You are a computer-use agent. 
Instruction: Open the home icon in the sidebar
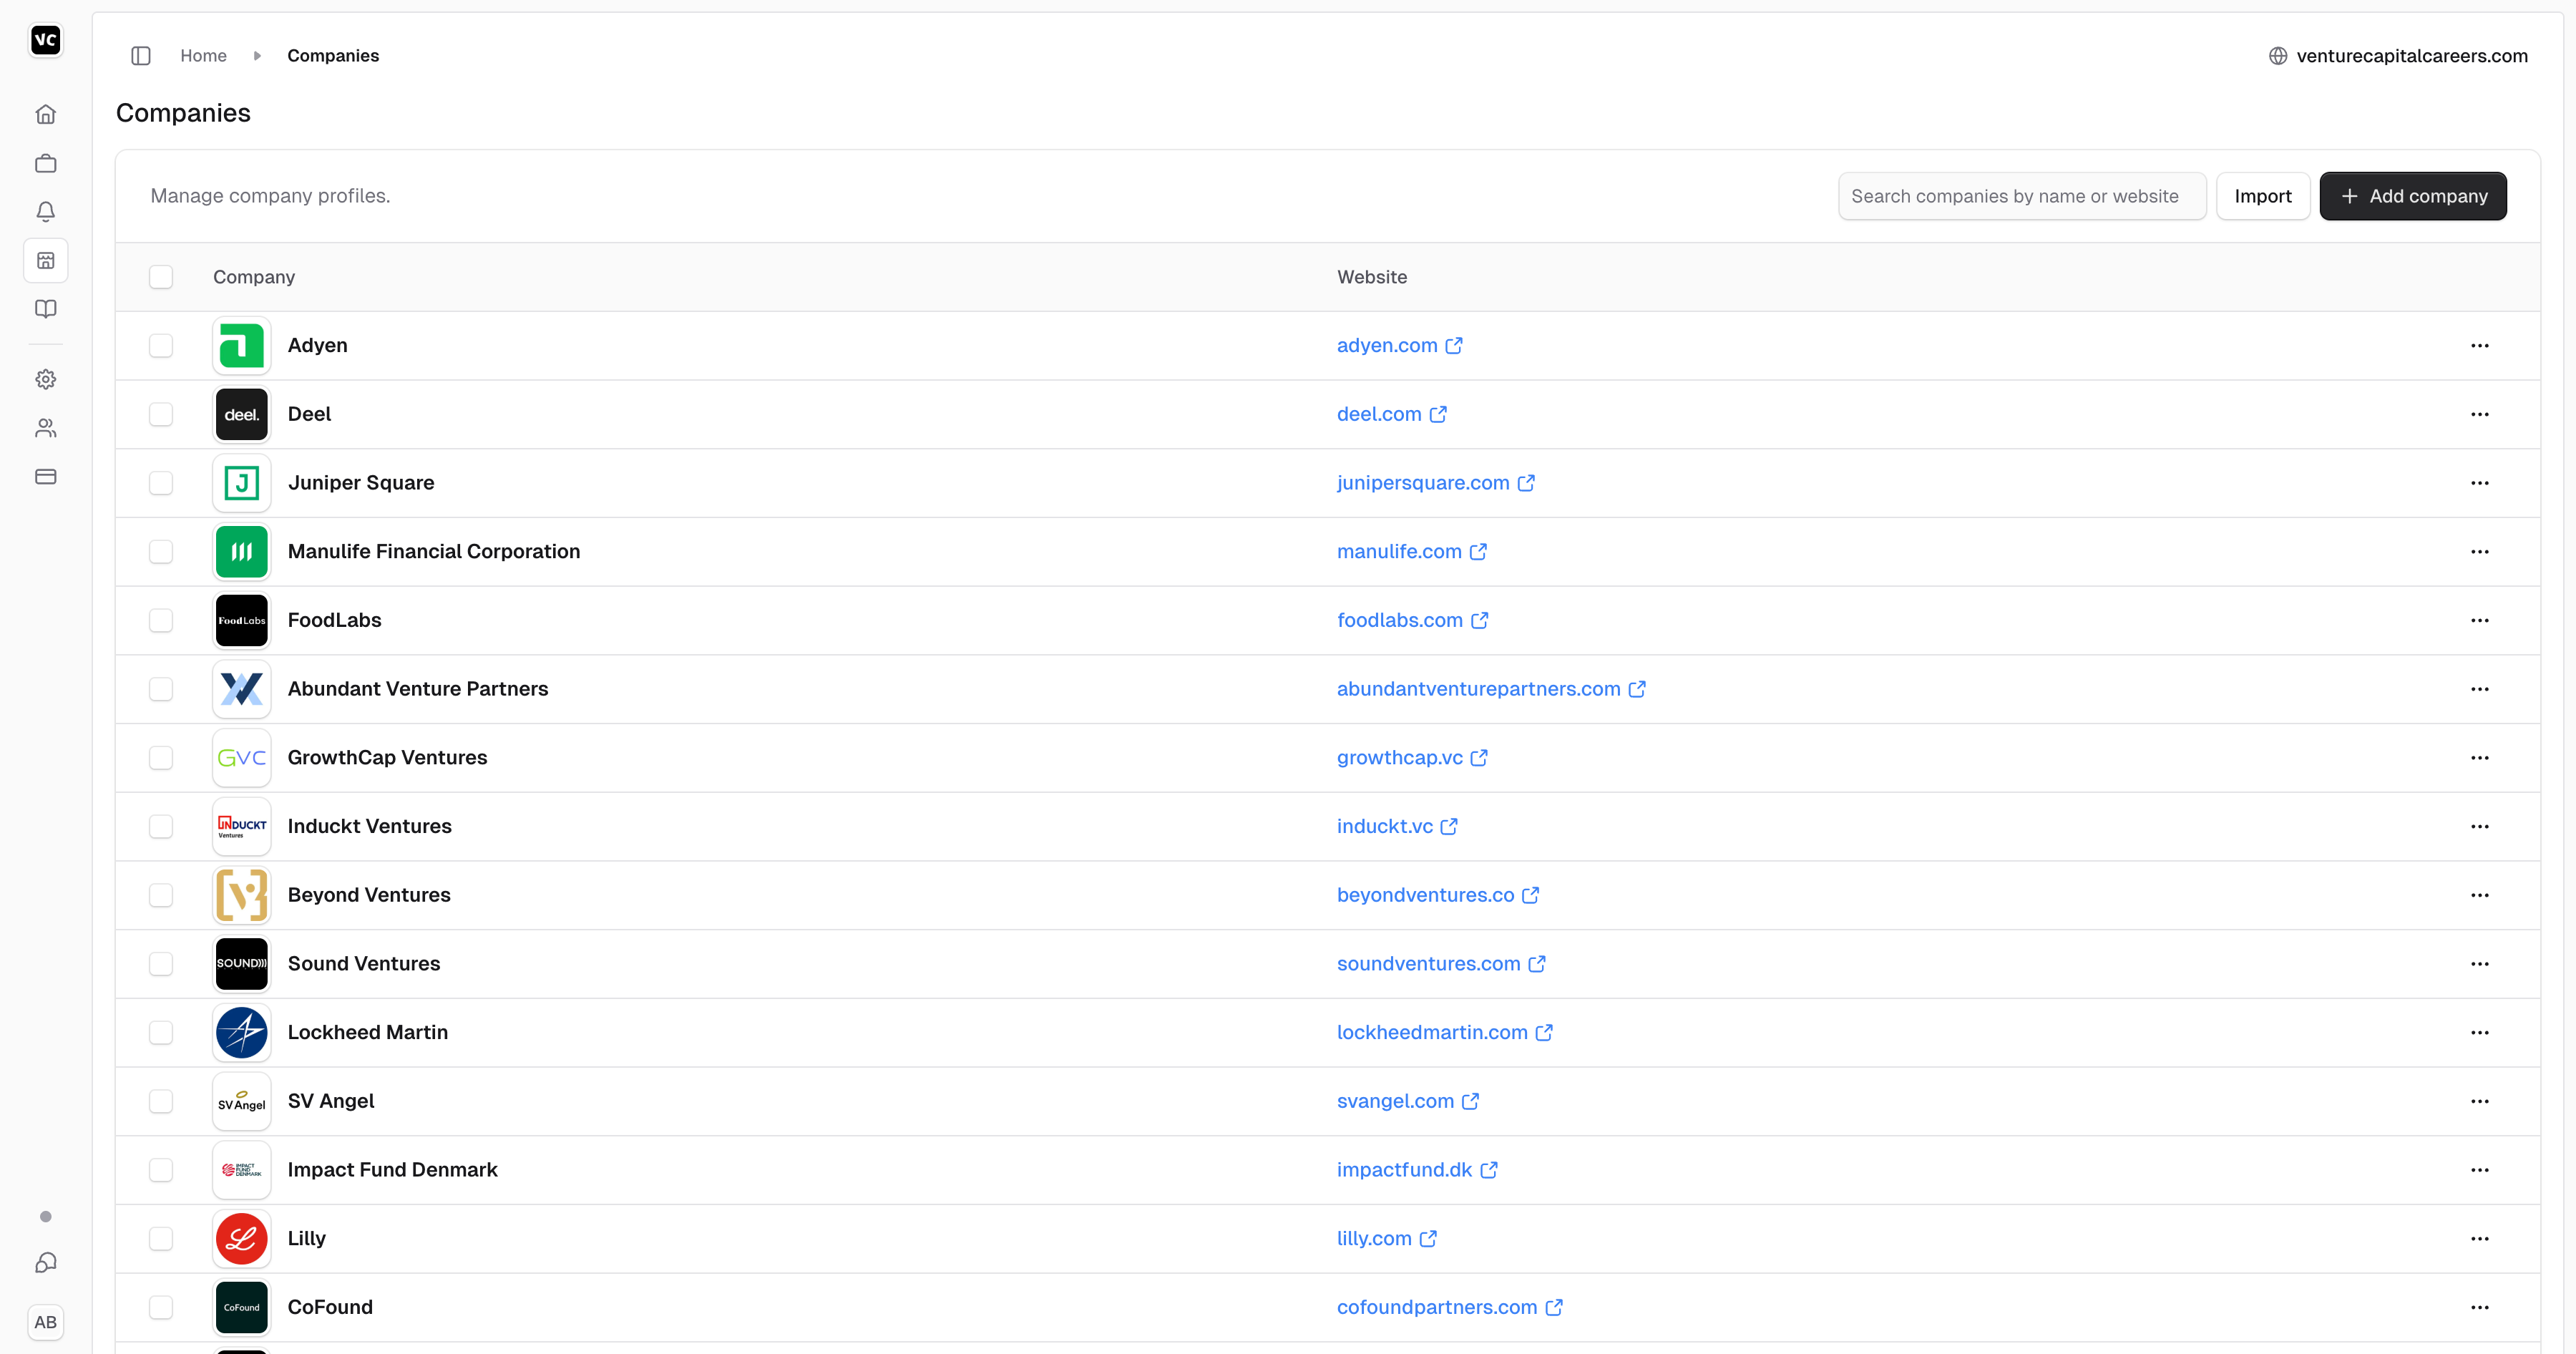[x=45, y=115]
